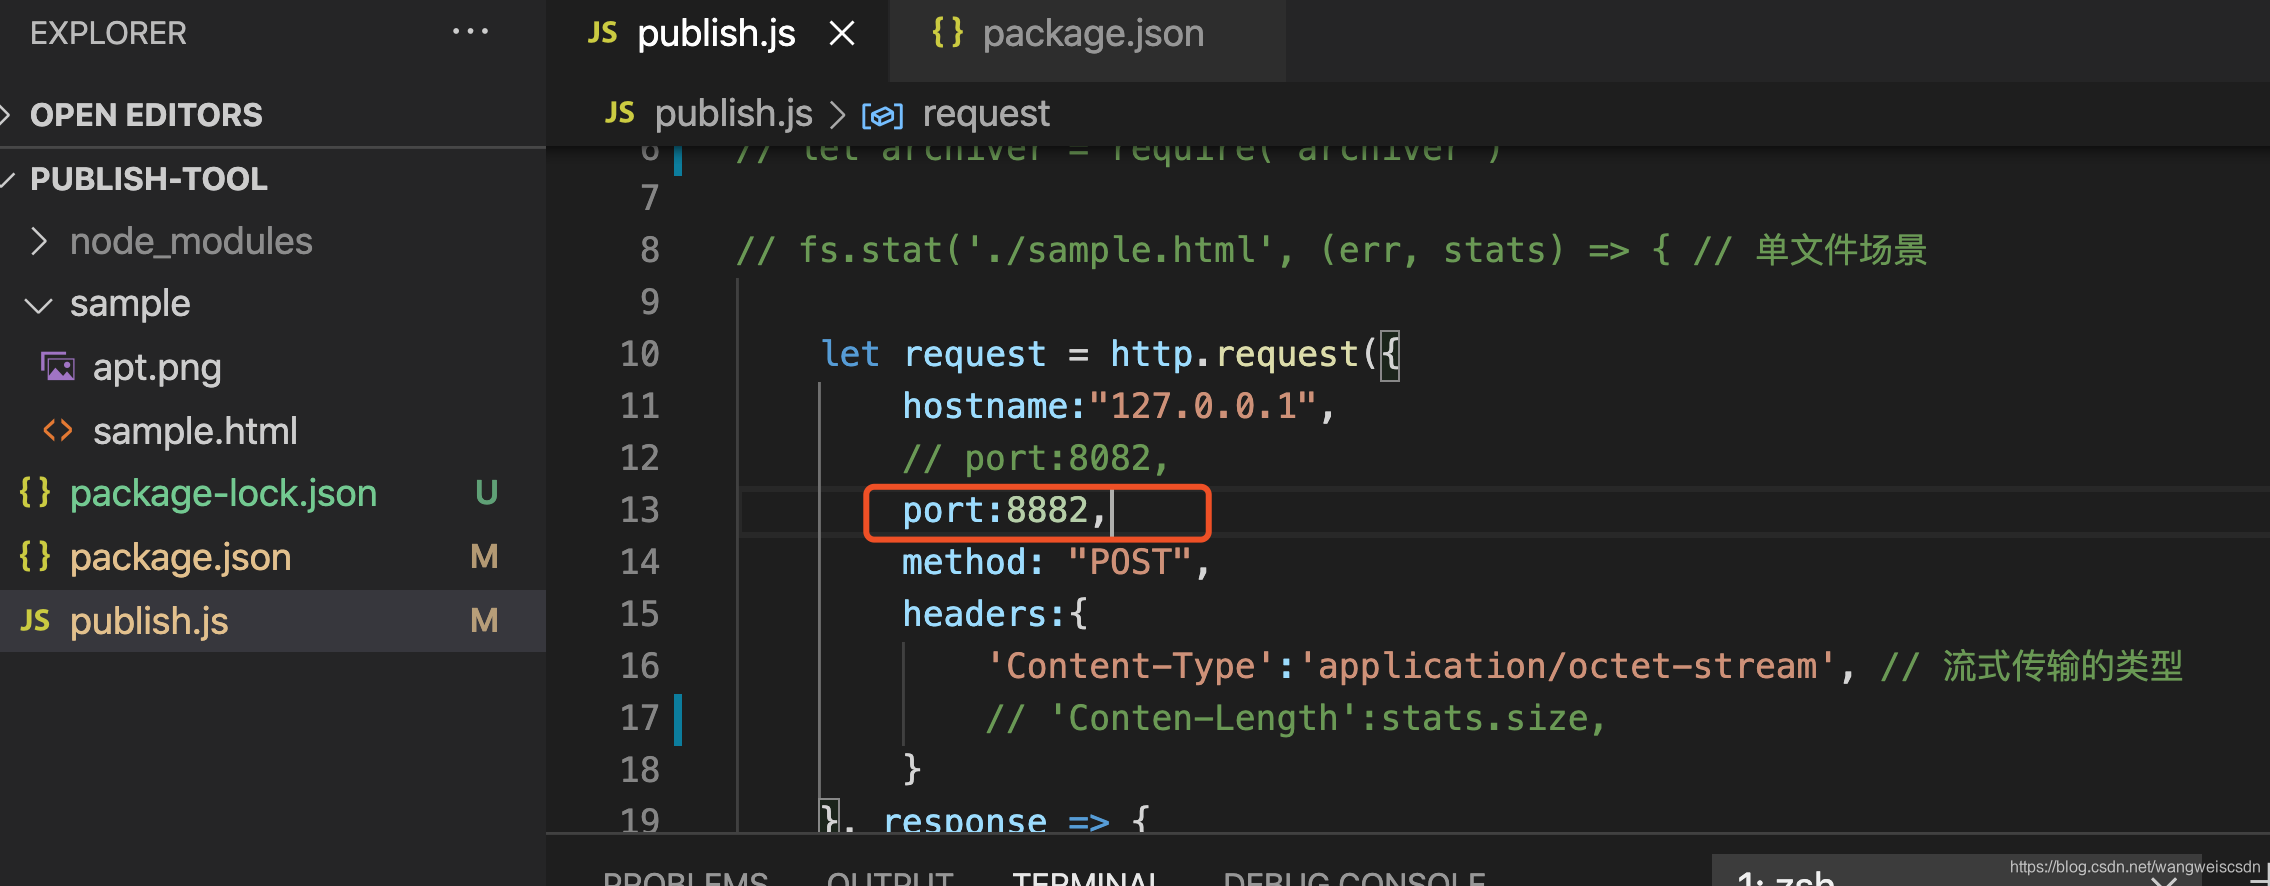Click the response => line 19
The height and width of the screenshot is (886, 2270).
(x=985, y=820)
